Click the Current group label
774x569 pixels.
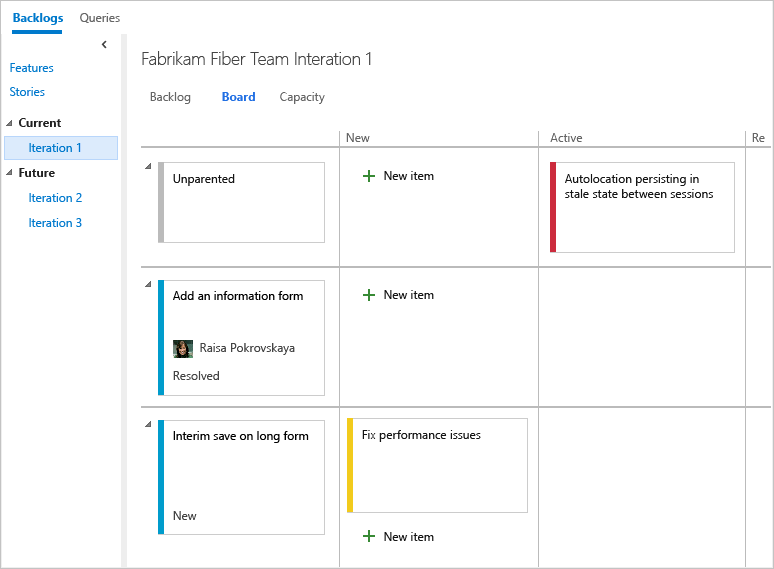(39, 123)
